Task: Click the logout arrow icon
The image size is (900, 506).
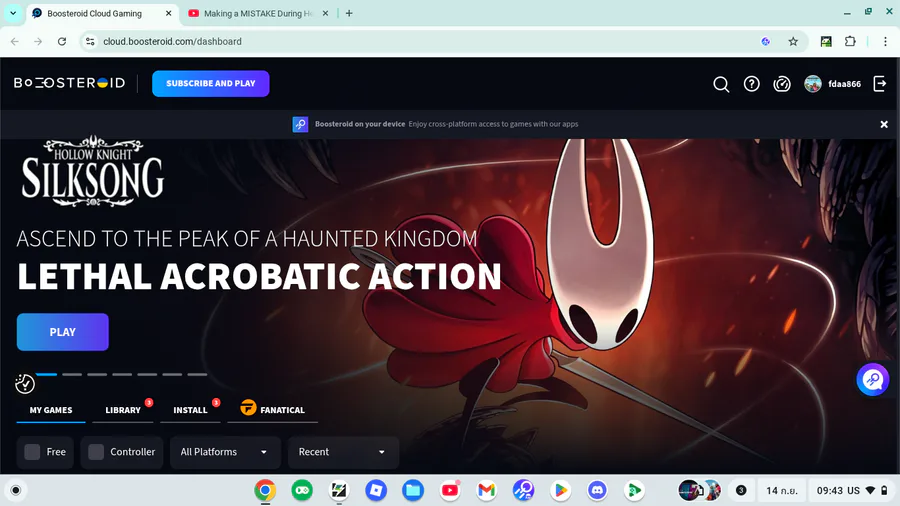Action: tap(880, 84)
